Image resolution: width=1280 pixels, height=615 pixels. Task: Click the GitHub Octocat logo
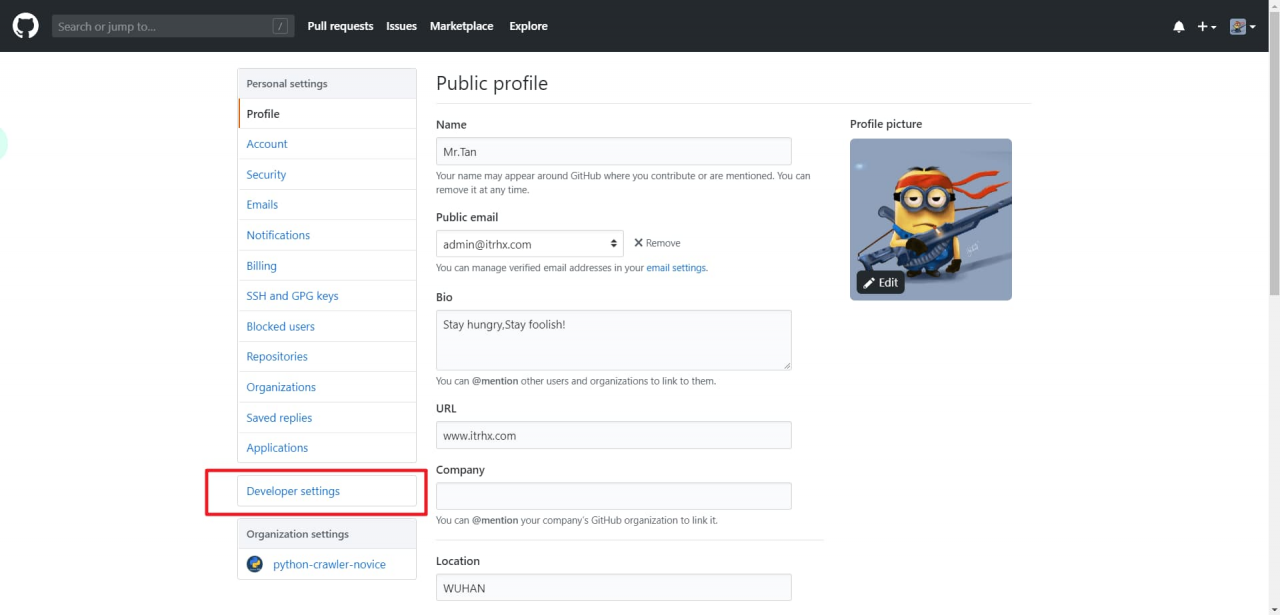click(25, 26)
